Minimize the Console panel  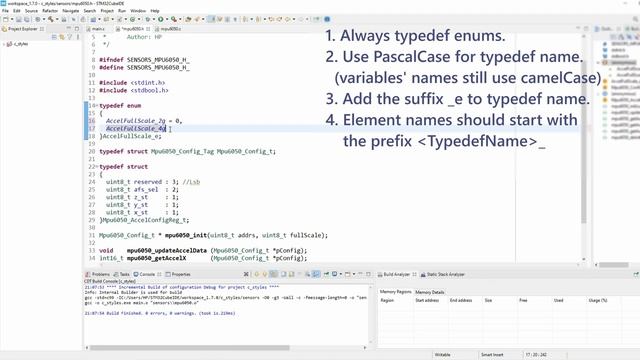pyautogui.click(x=360, y=274)
